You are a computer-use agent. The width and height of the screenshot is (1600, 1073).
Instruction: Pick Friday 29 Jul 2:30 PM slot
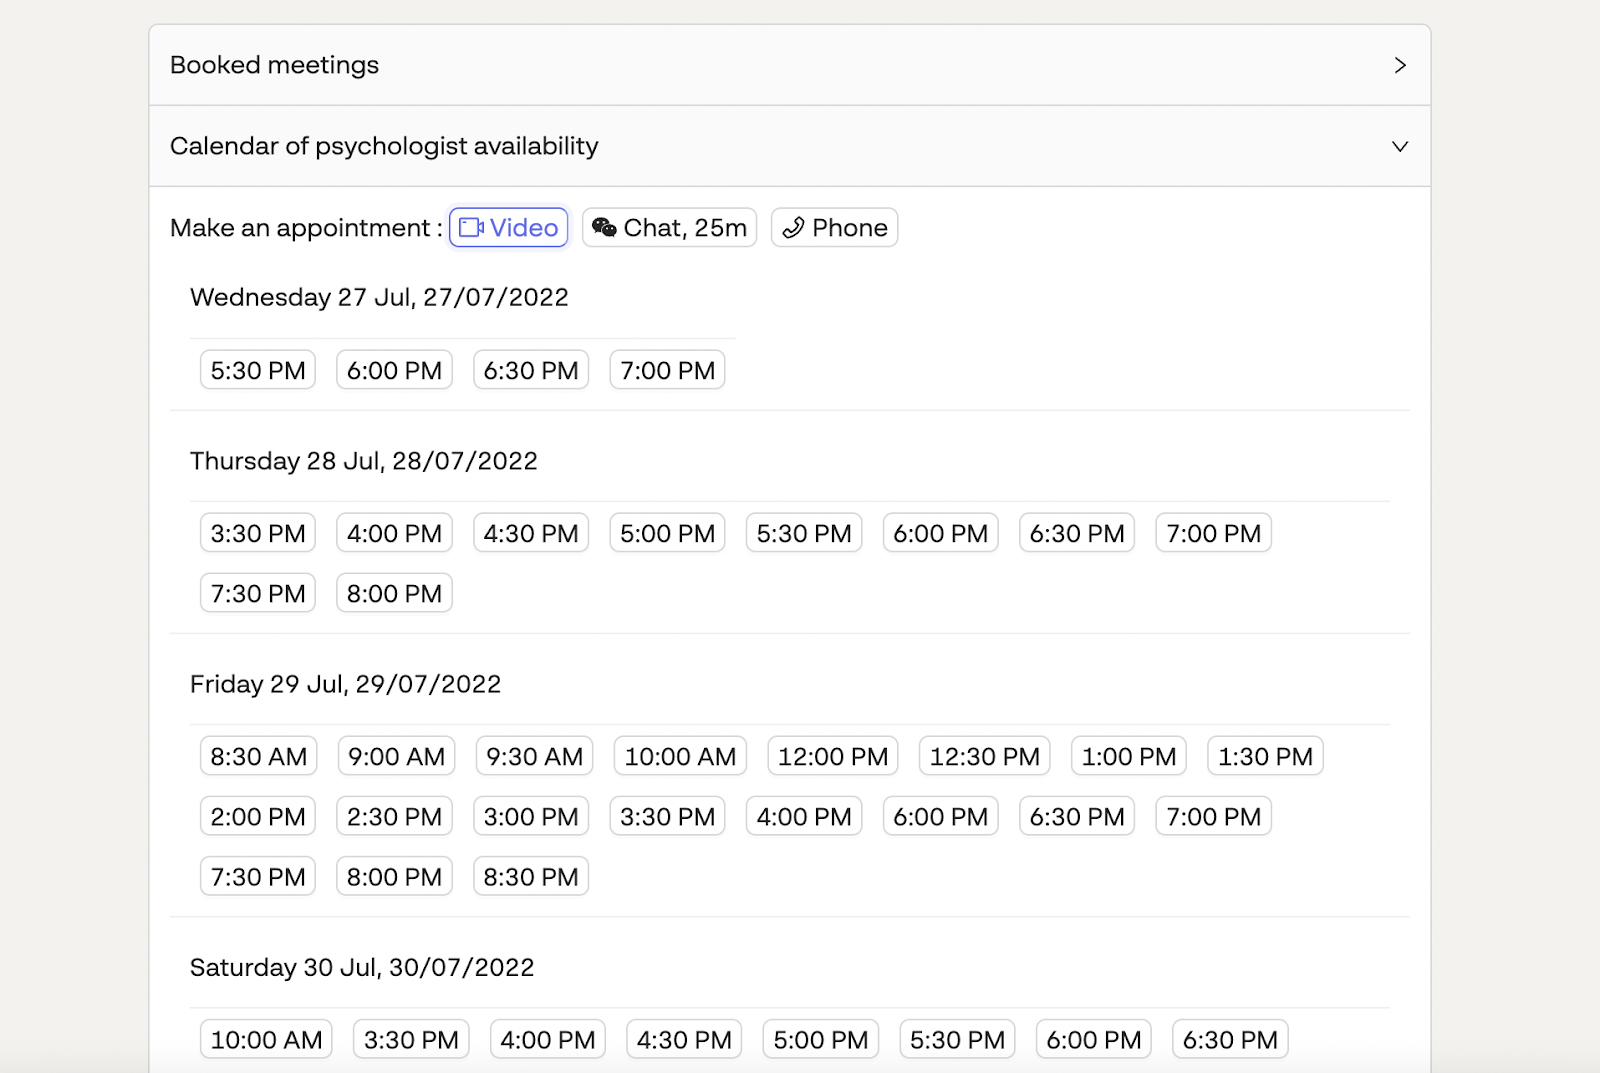coord(394,816)
